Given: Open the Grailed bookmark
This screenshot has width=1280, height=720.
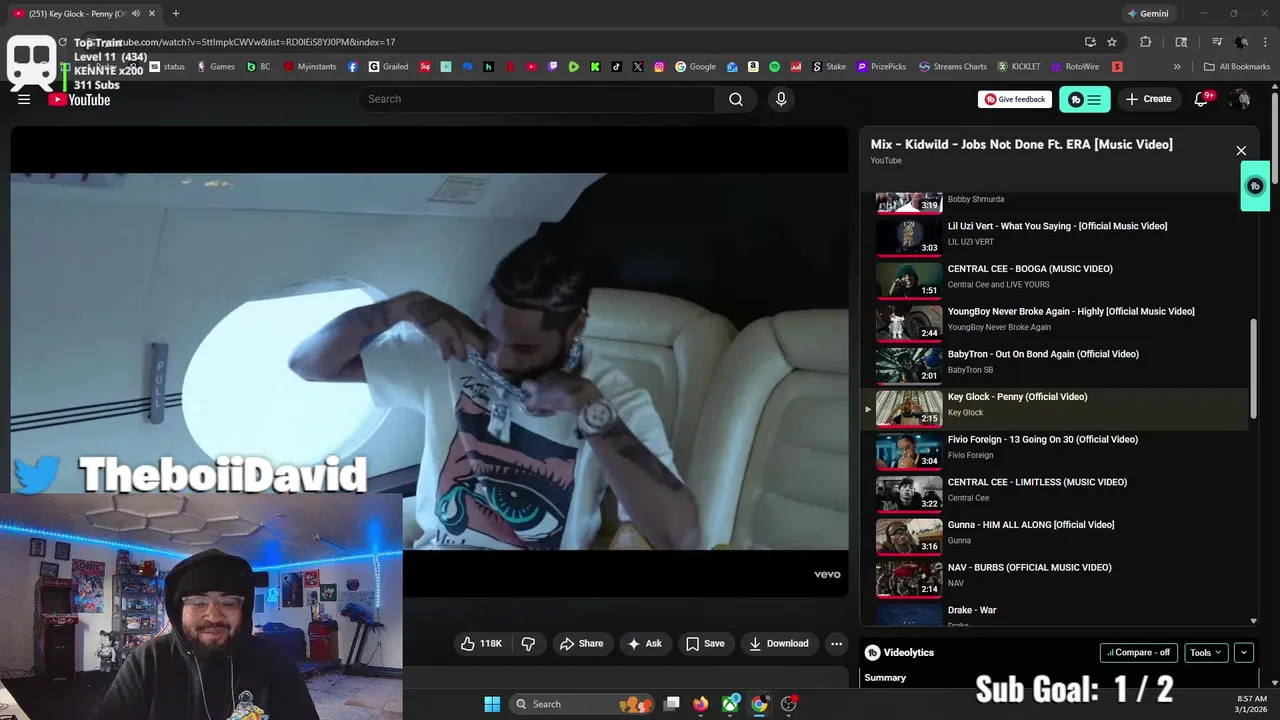Looking at the screenshot, I should (x=389, y=67).
